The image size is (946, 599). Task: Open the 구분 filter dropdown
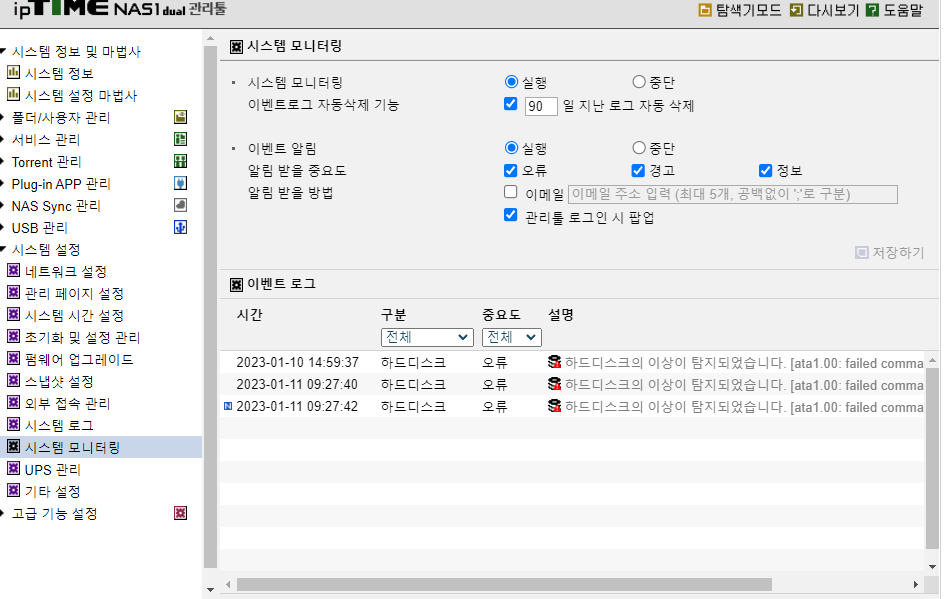pyautogui.click(x=427, y=337)
